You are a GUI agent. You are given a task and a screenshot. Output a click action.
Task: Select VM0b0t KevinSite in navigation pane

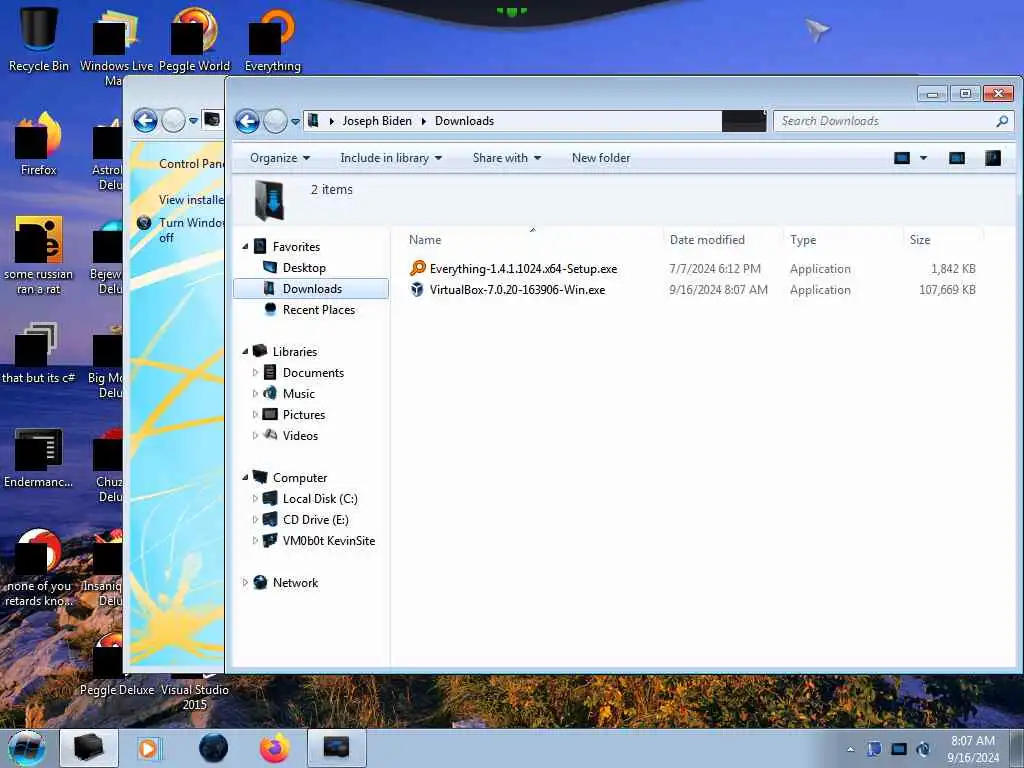pos(328,540)
